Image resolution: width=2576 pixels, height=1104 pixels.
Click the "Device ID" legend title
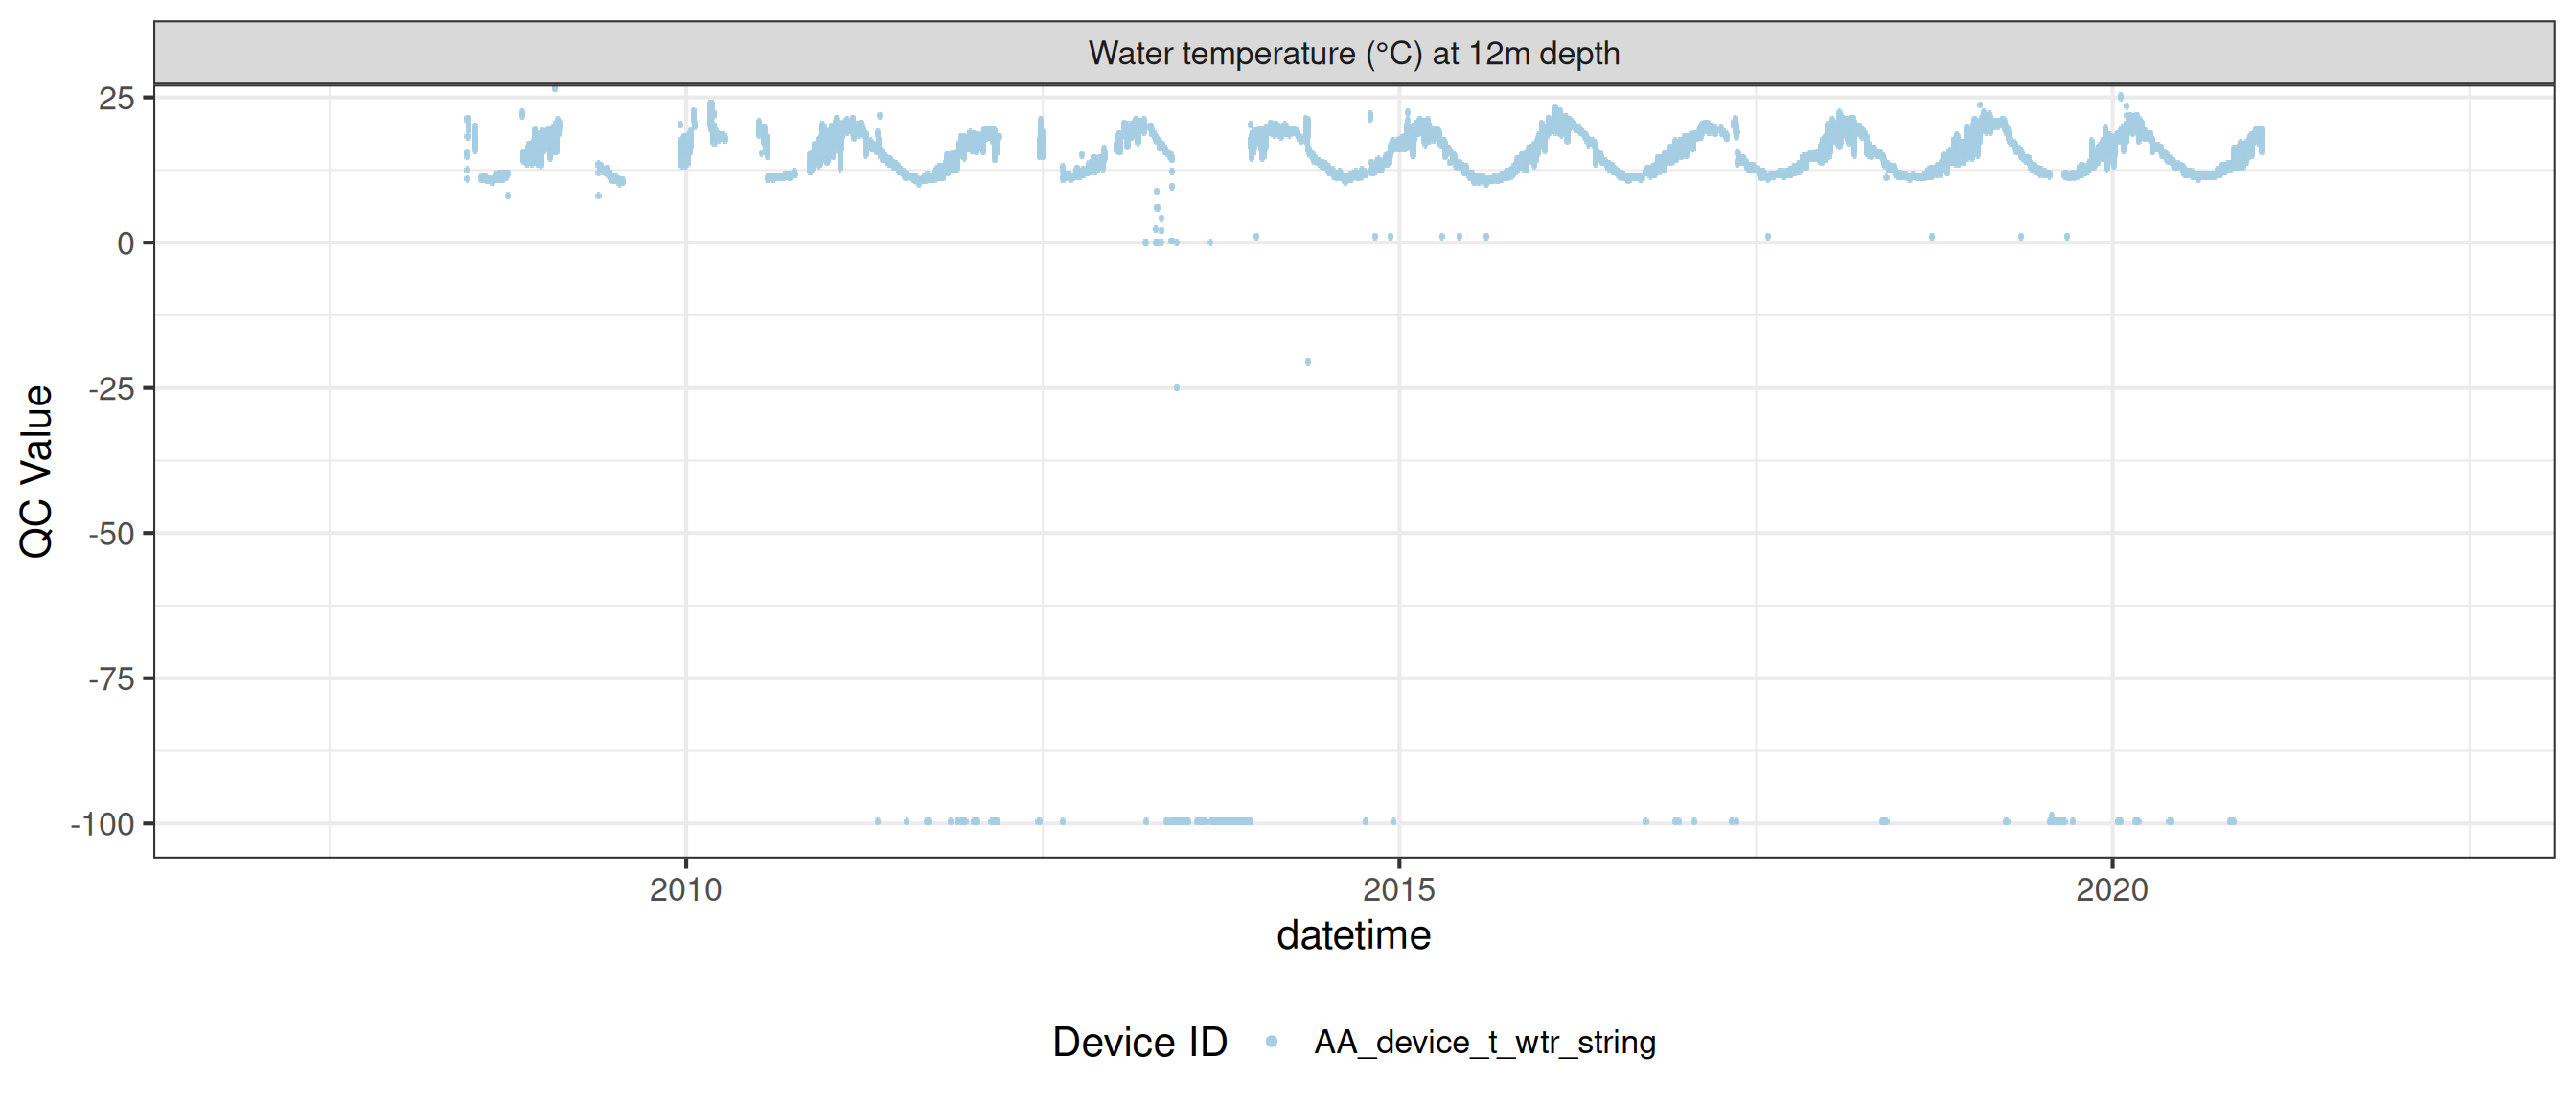[x=1139, y=1042]
